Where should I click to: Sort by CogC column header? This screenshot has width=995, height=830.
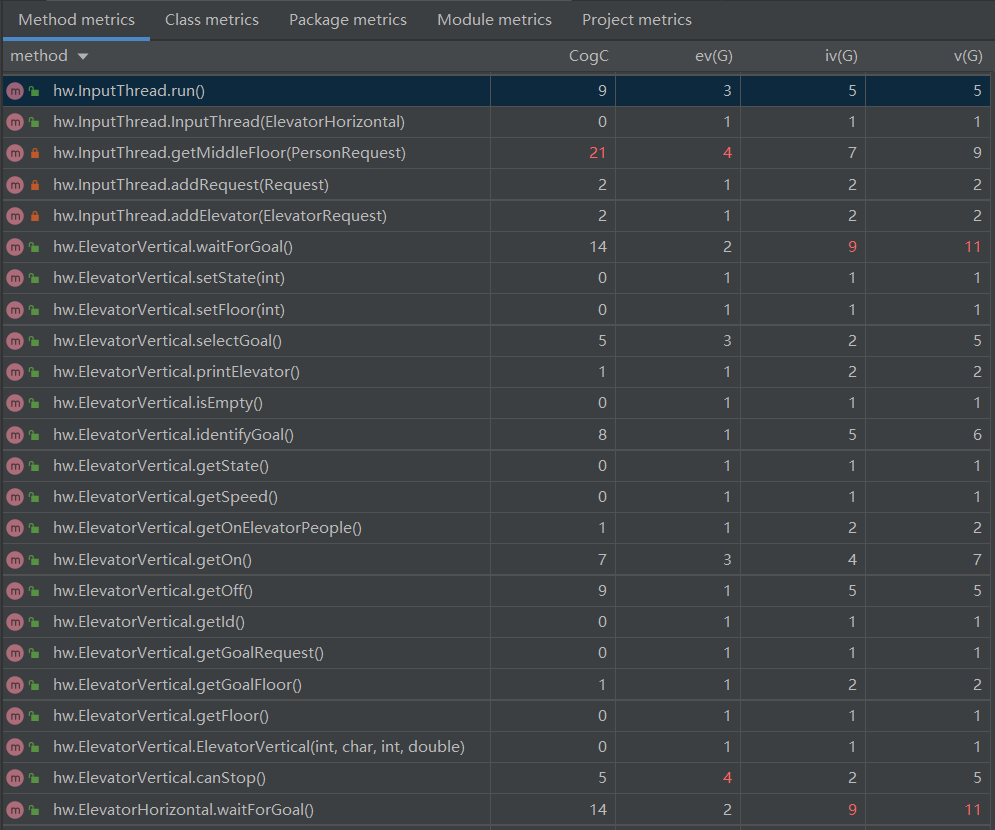[x=588, y=57]
